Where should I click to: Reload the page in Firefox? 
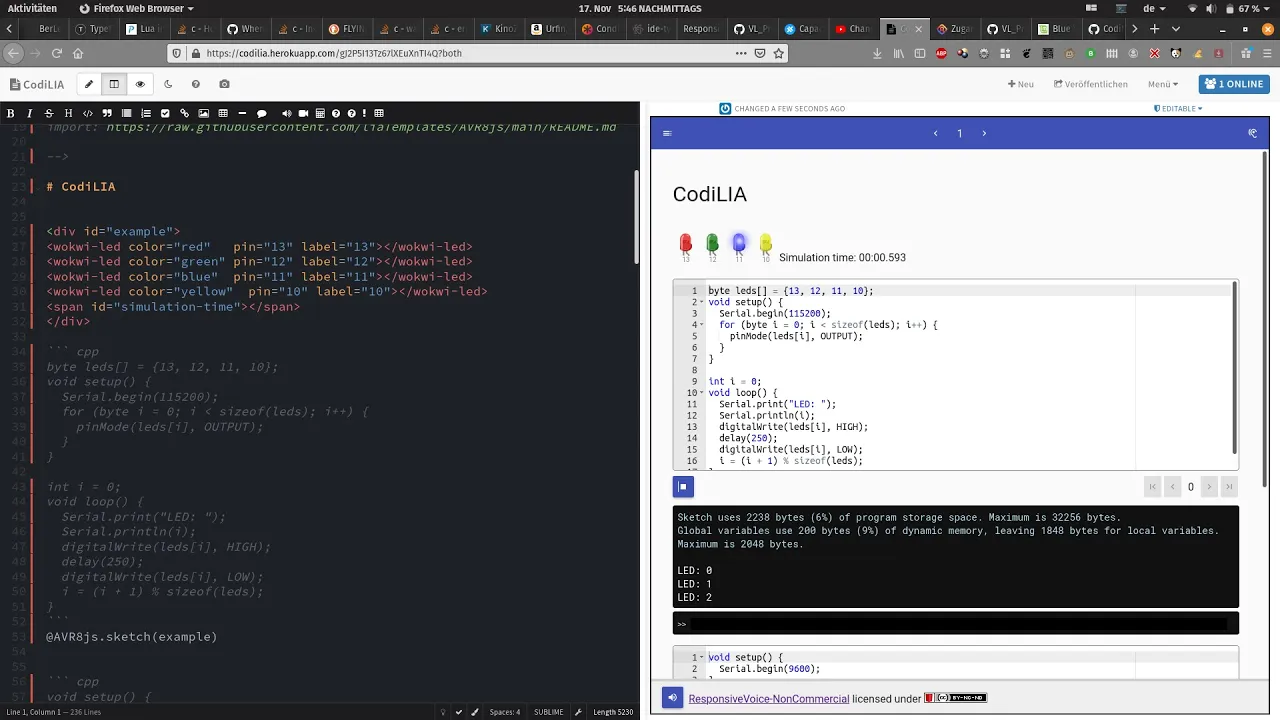click(57, 53)
